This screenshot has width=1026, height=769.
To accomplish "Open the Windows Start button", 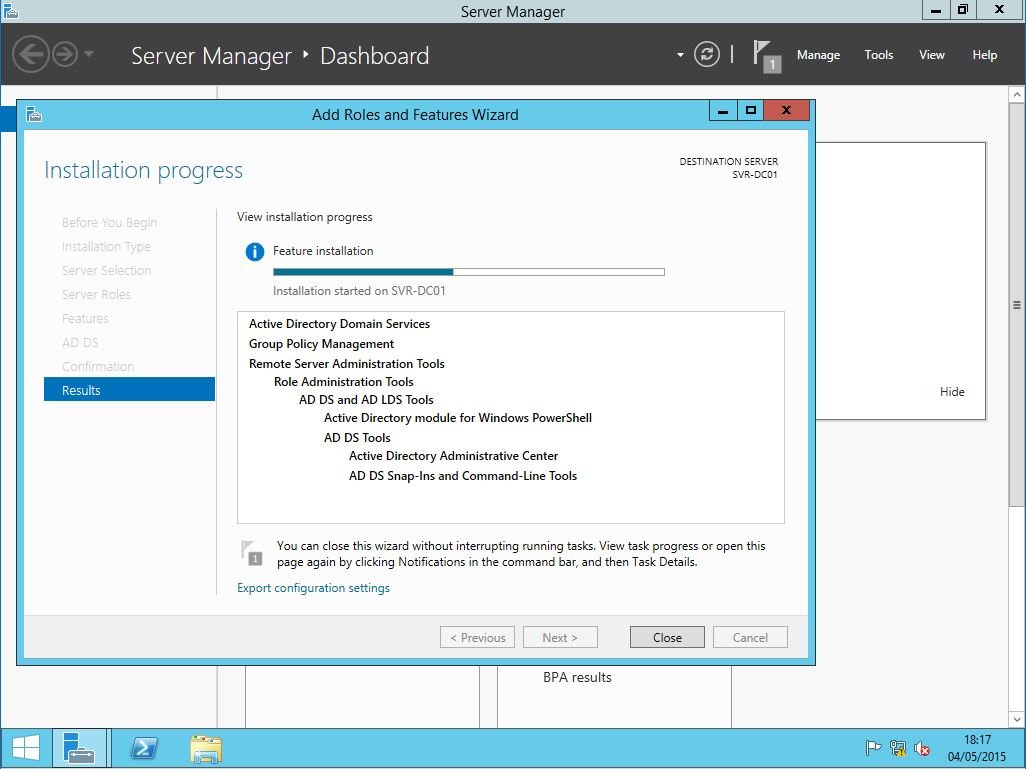I will (x=25, y=748).
